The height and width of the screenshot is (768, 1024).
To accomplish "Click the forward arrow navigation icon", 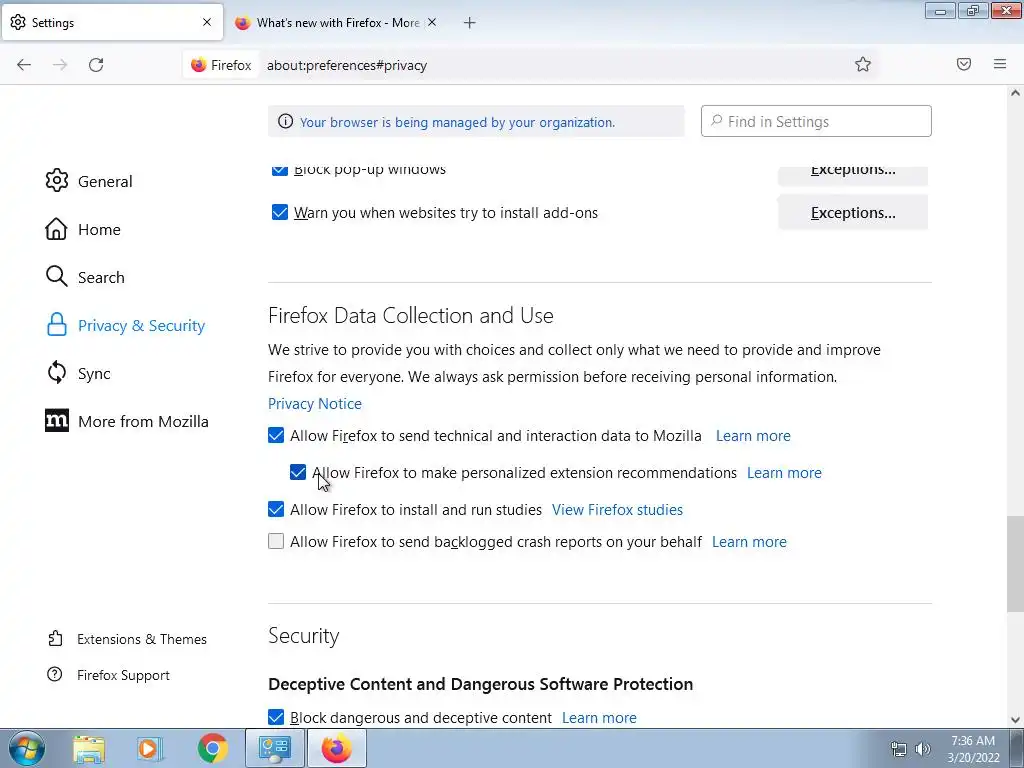I will click(60, 65).
